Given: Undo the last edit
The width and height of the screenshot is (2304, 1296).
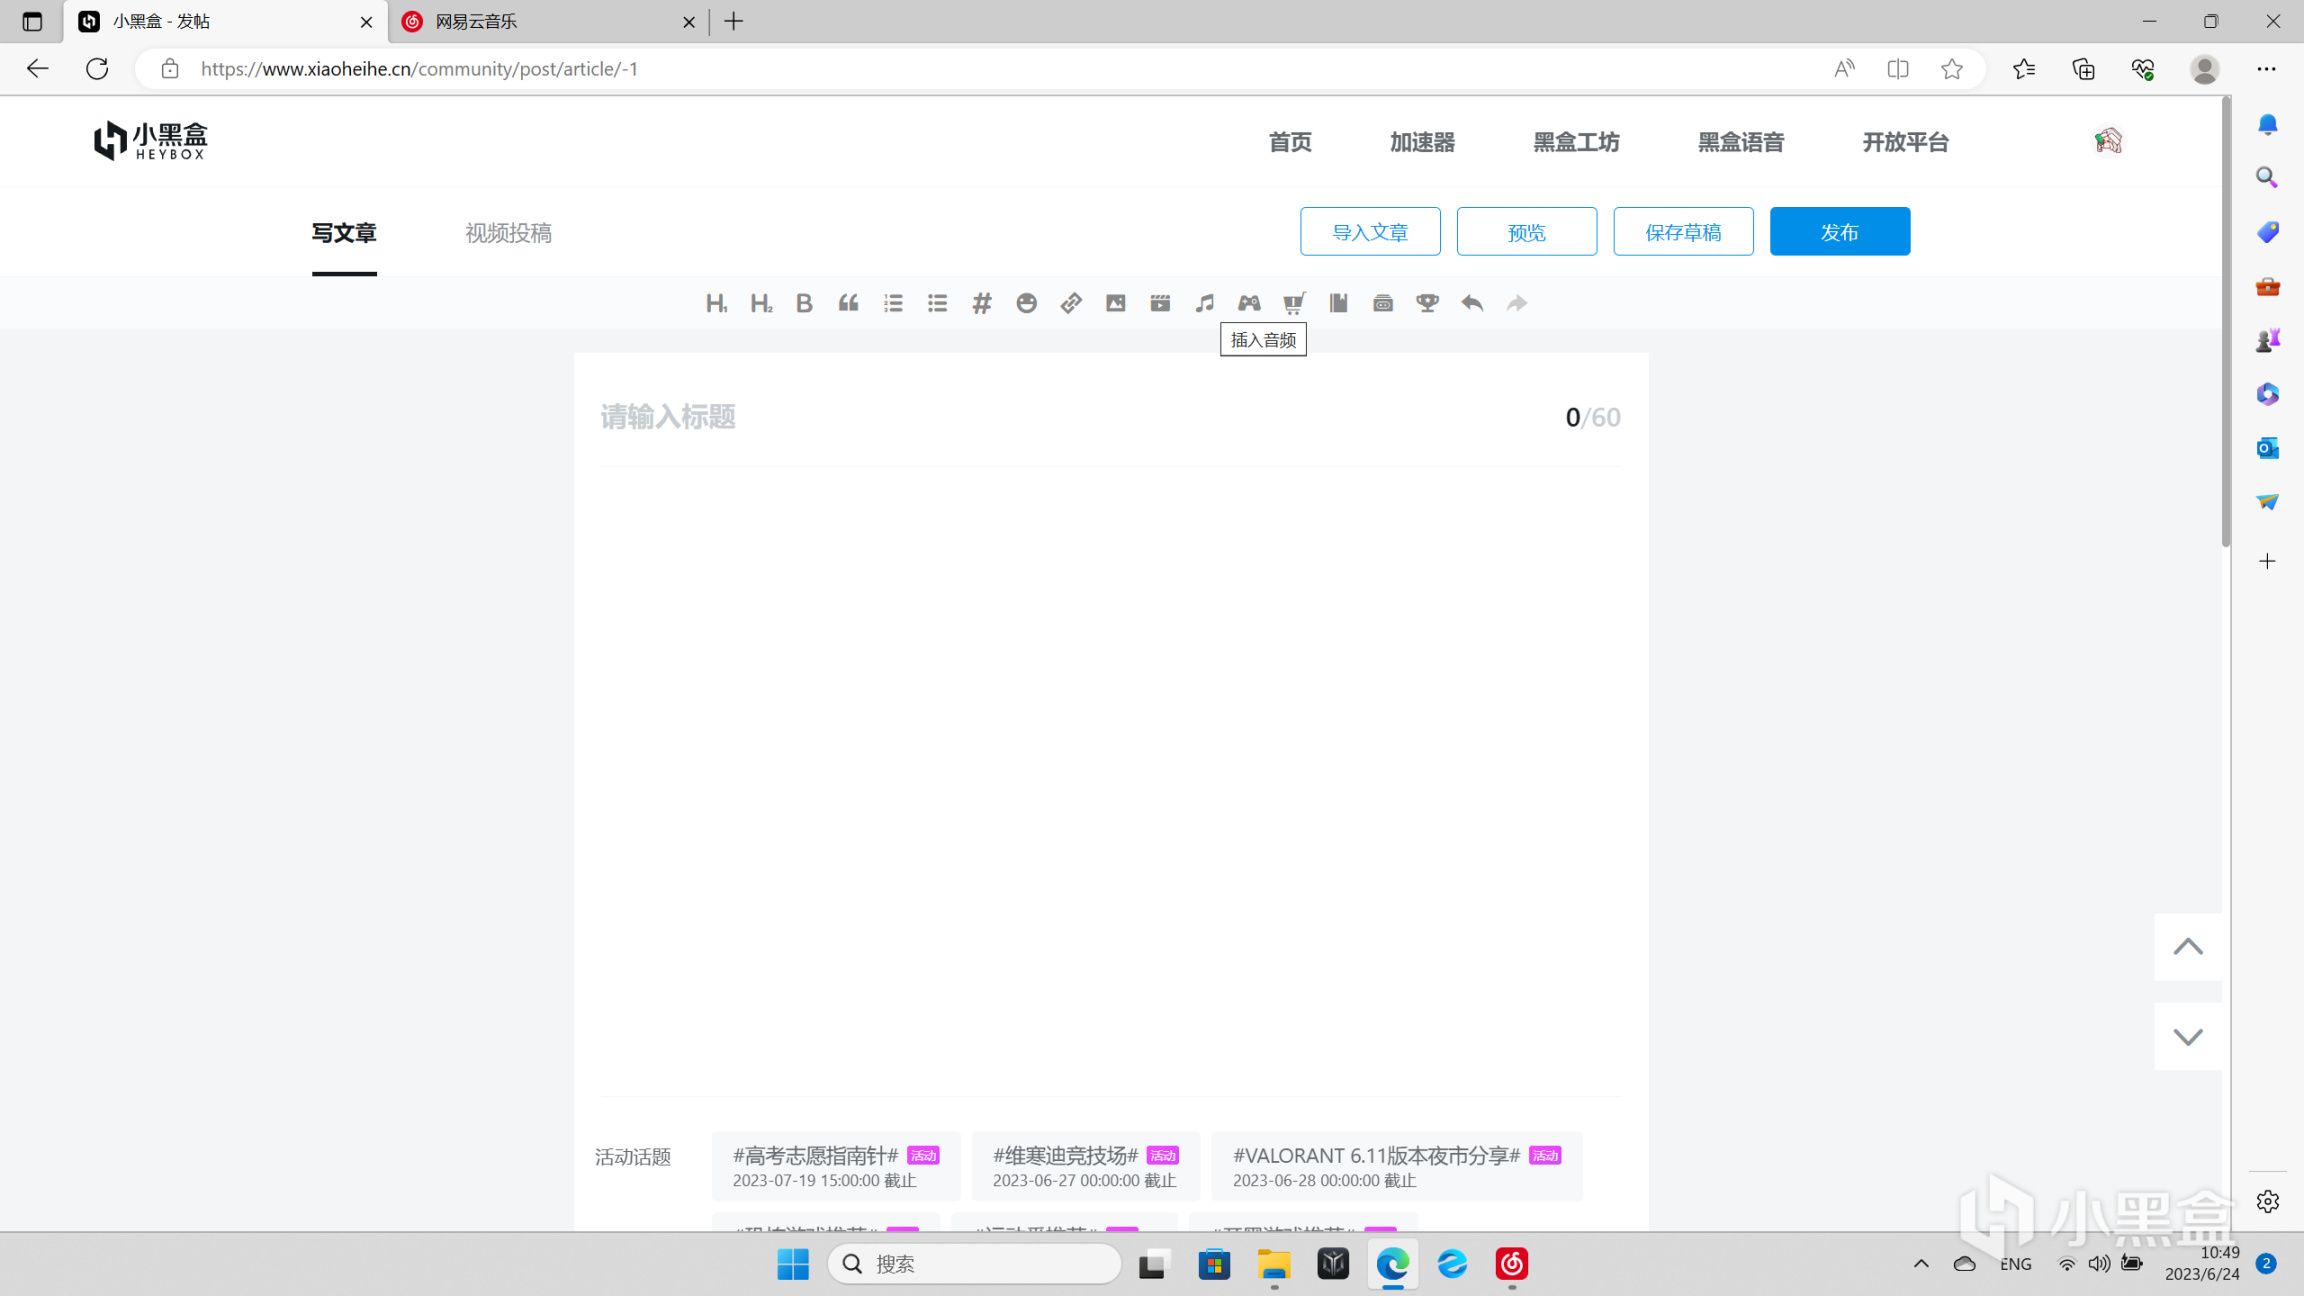Looking at the screenshot, I should pyautogui.click(x=1472, y=303).
